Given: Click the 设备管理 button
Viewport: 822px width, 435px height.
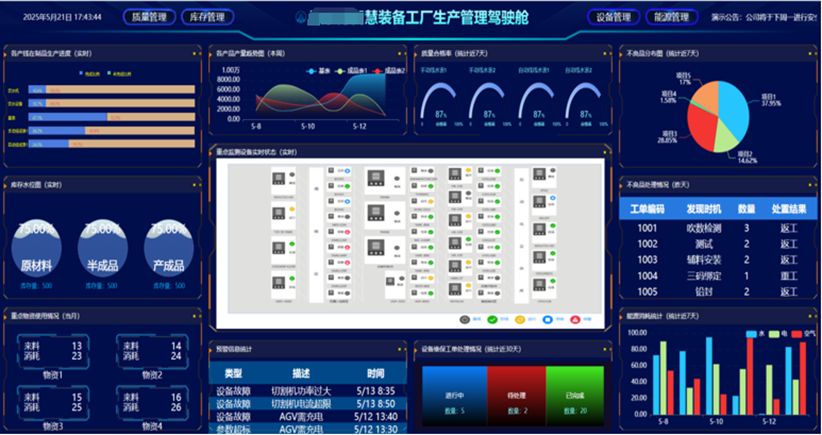Looking at the screenshot, I should (x=613, y=17).
